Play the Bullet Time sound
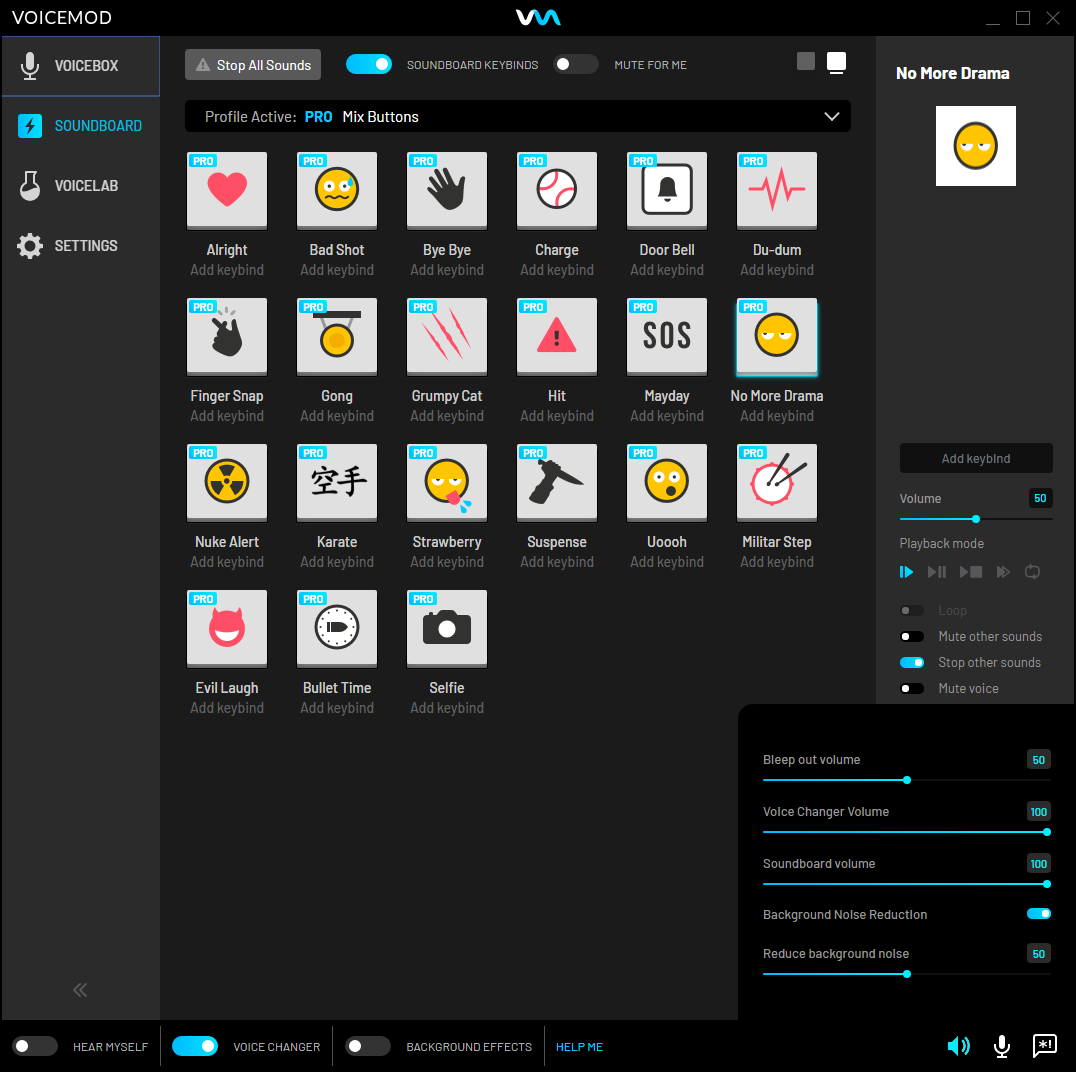The width and height of the screenshot is (1076, 1072). coord(337,629)
